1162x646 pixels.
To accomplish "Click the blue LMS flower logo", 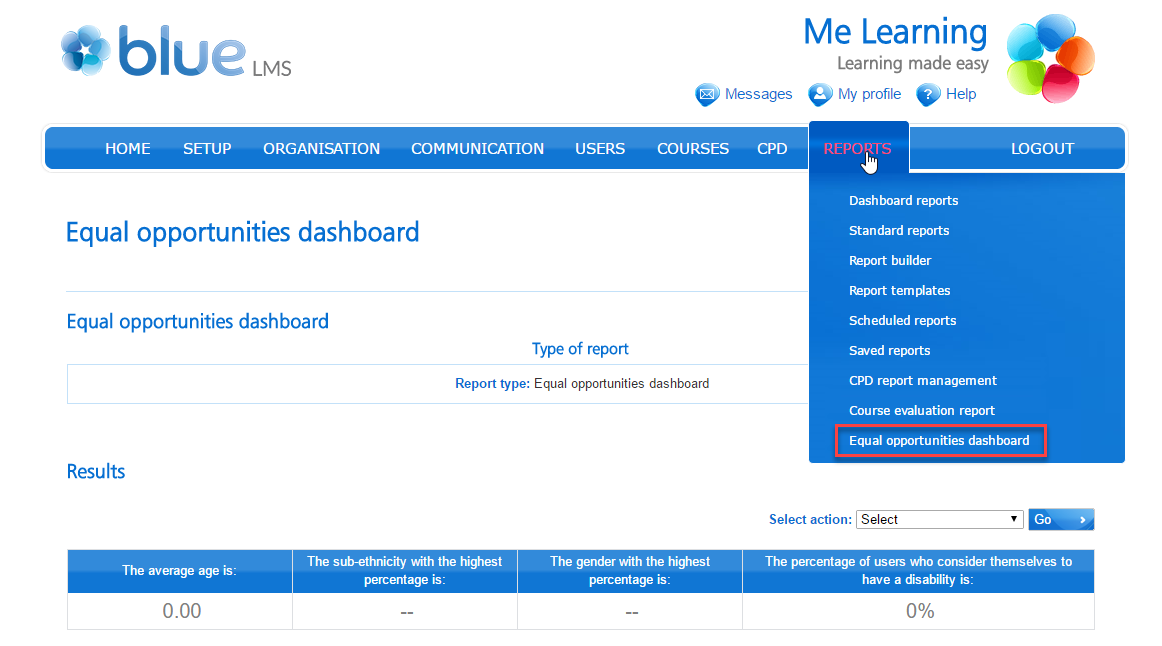I will [x=85, y=50].
